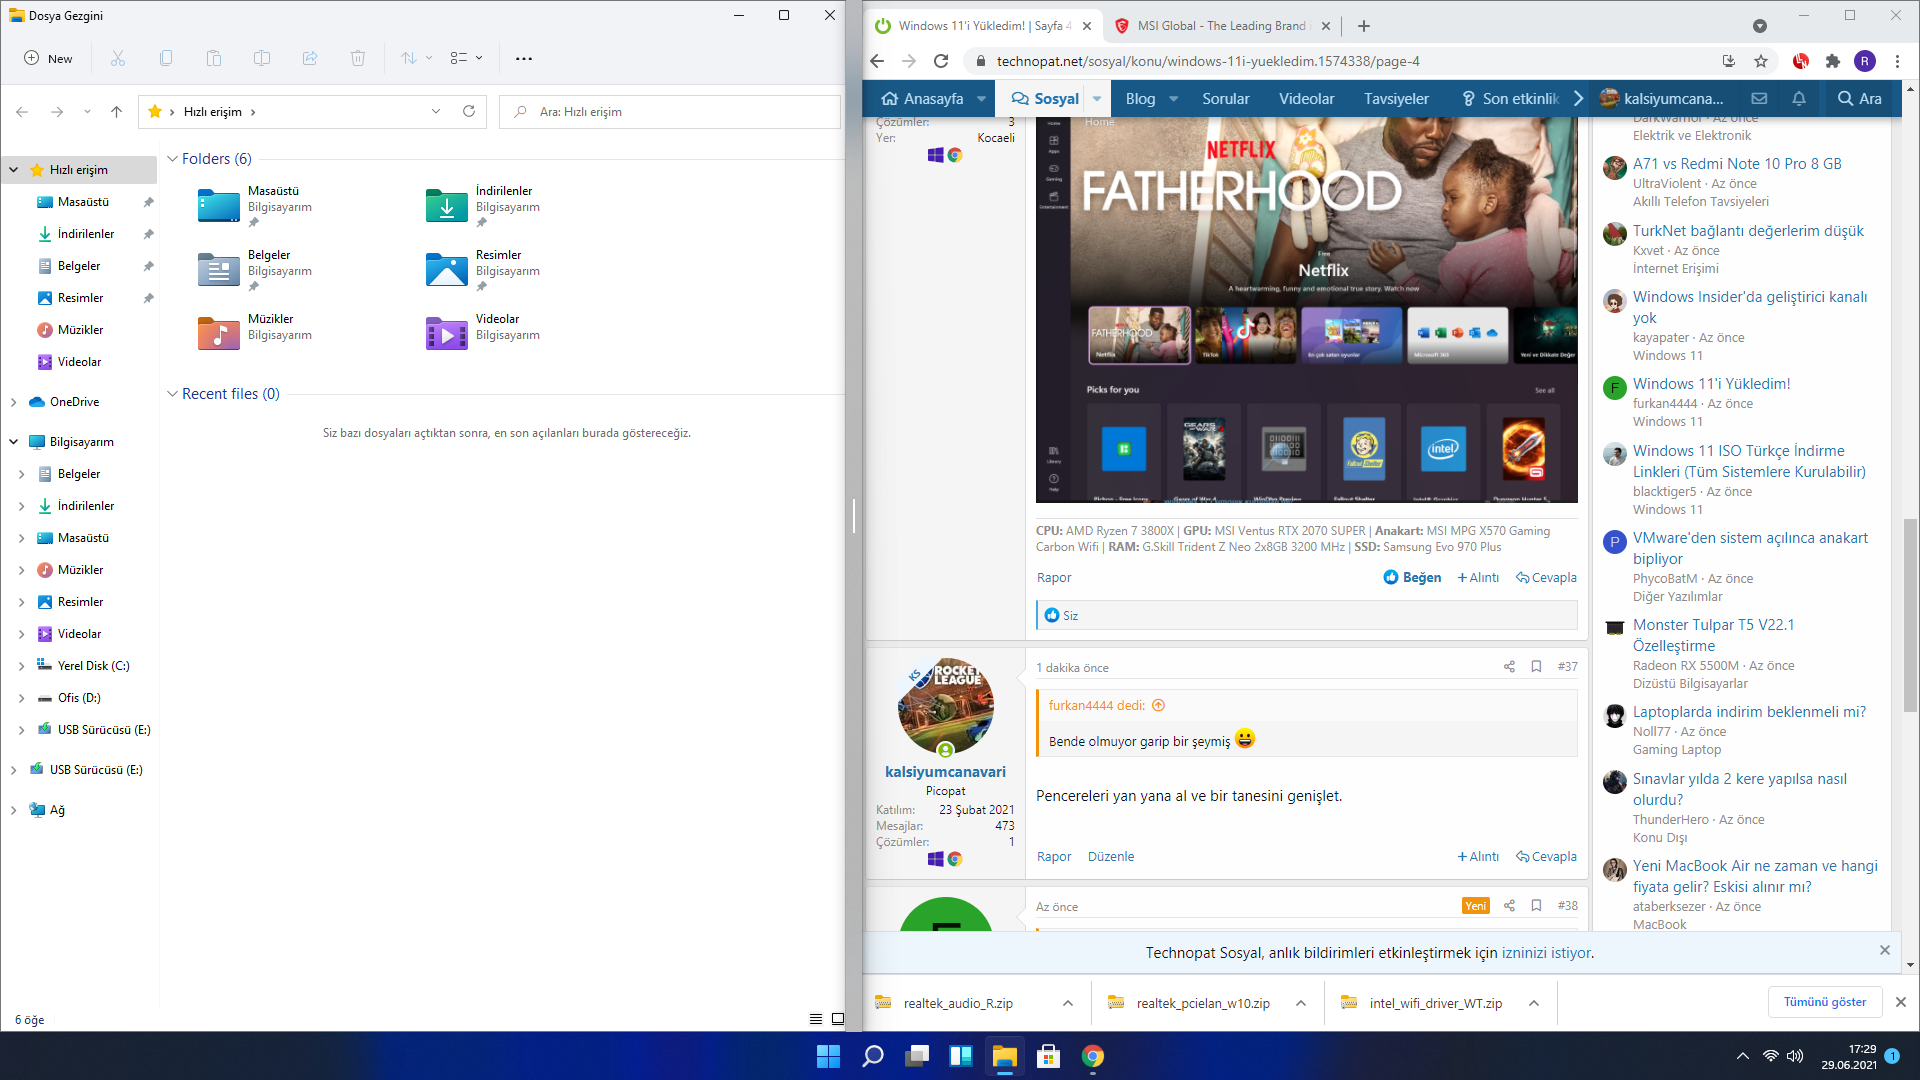Click the share icon on post #37
The image size is (1920, 1080).
[1509, 667]
